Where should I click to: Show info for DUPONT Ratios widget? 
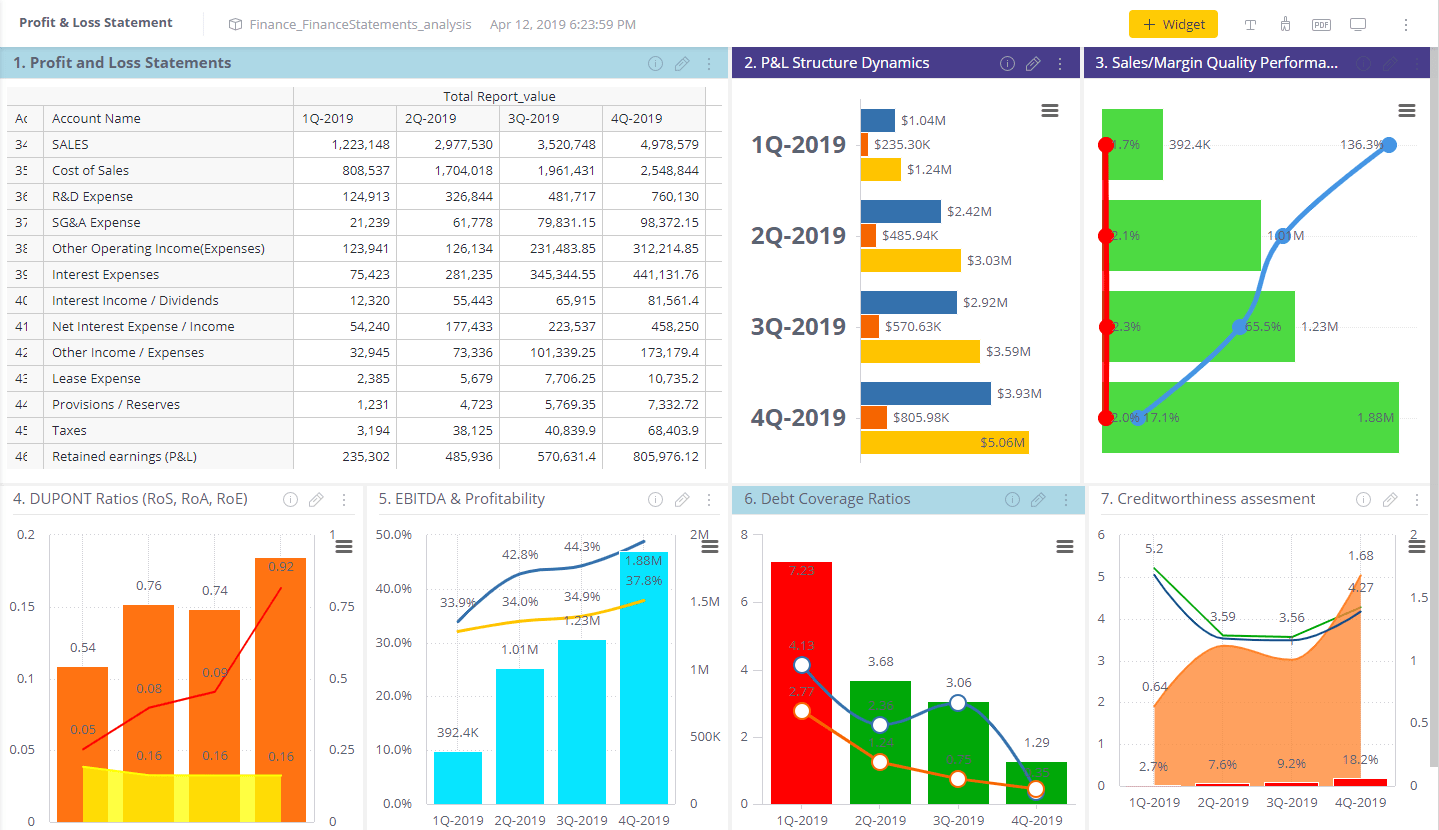click(291, 499)
